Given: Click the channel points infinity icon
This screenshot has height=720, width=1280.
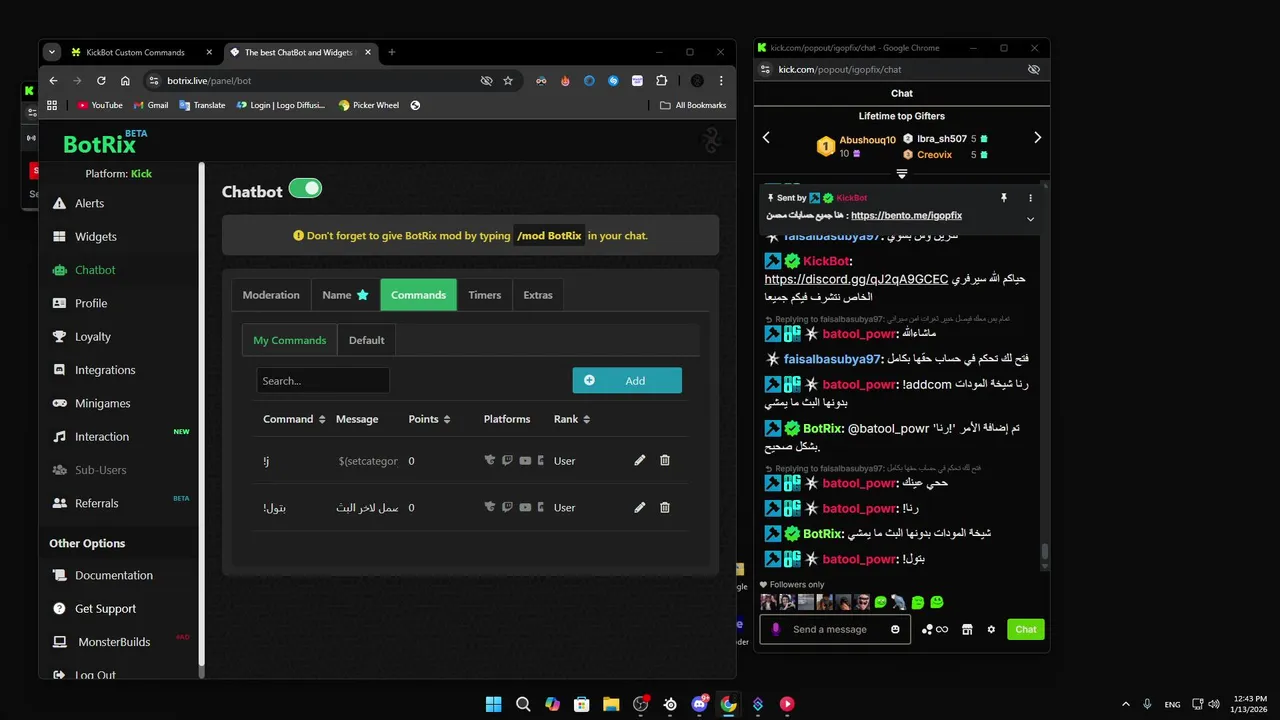Looking at the screenshot, I should [935, 629].
